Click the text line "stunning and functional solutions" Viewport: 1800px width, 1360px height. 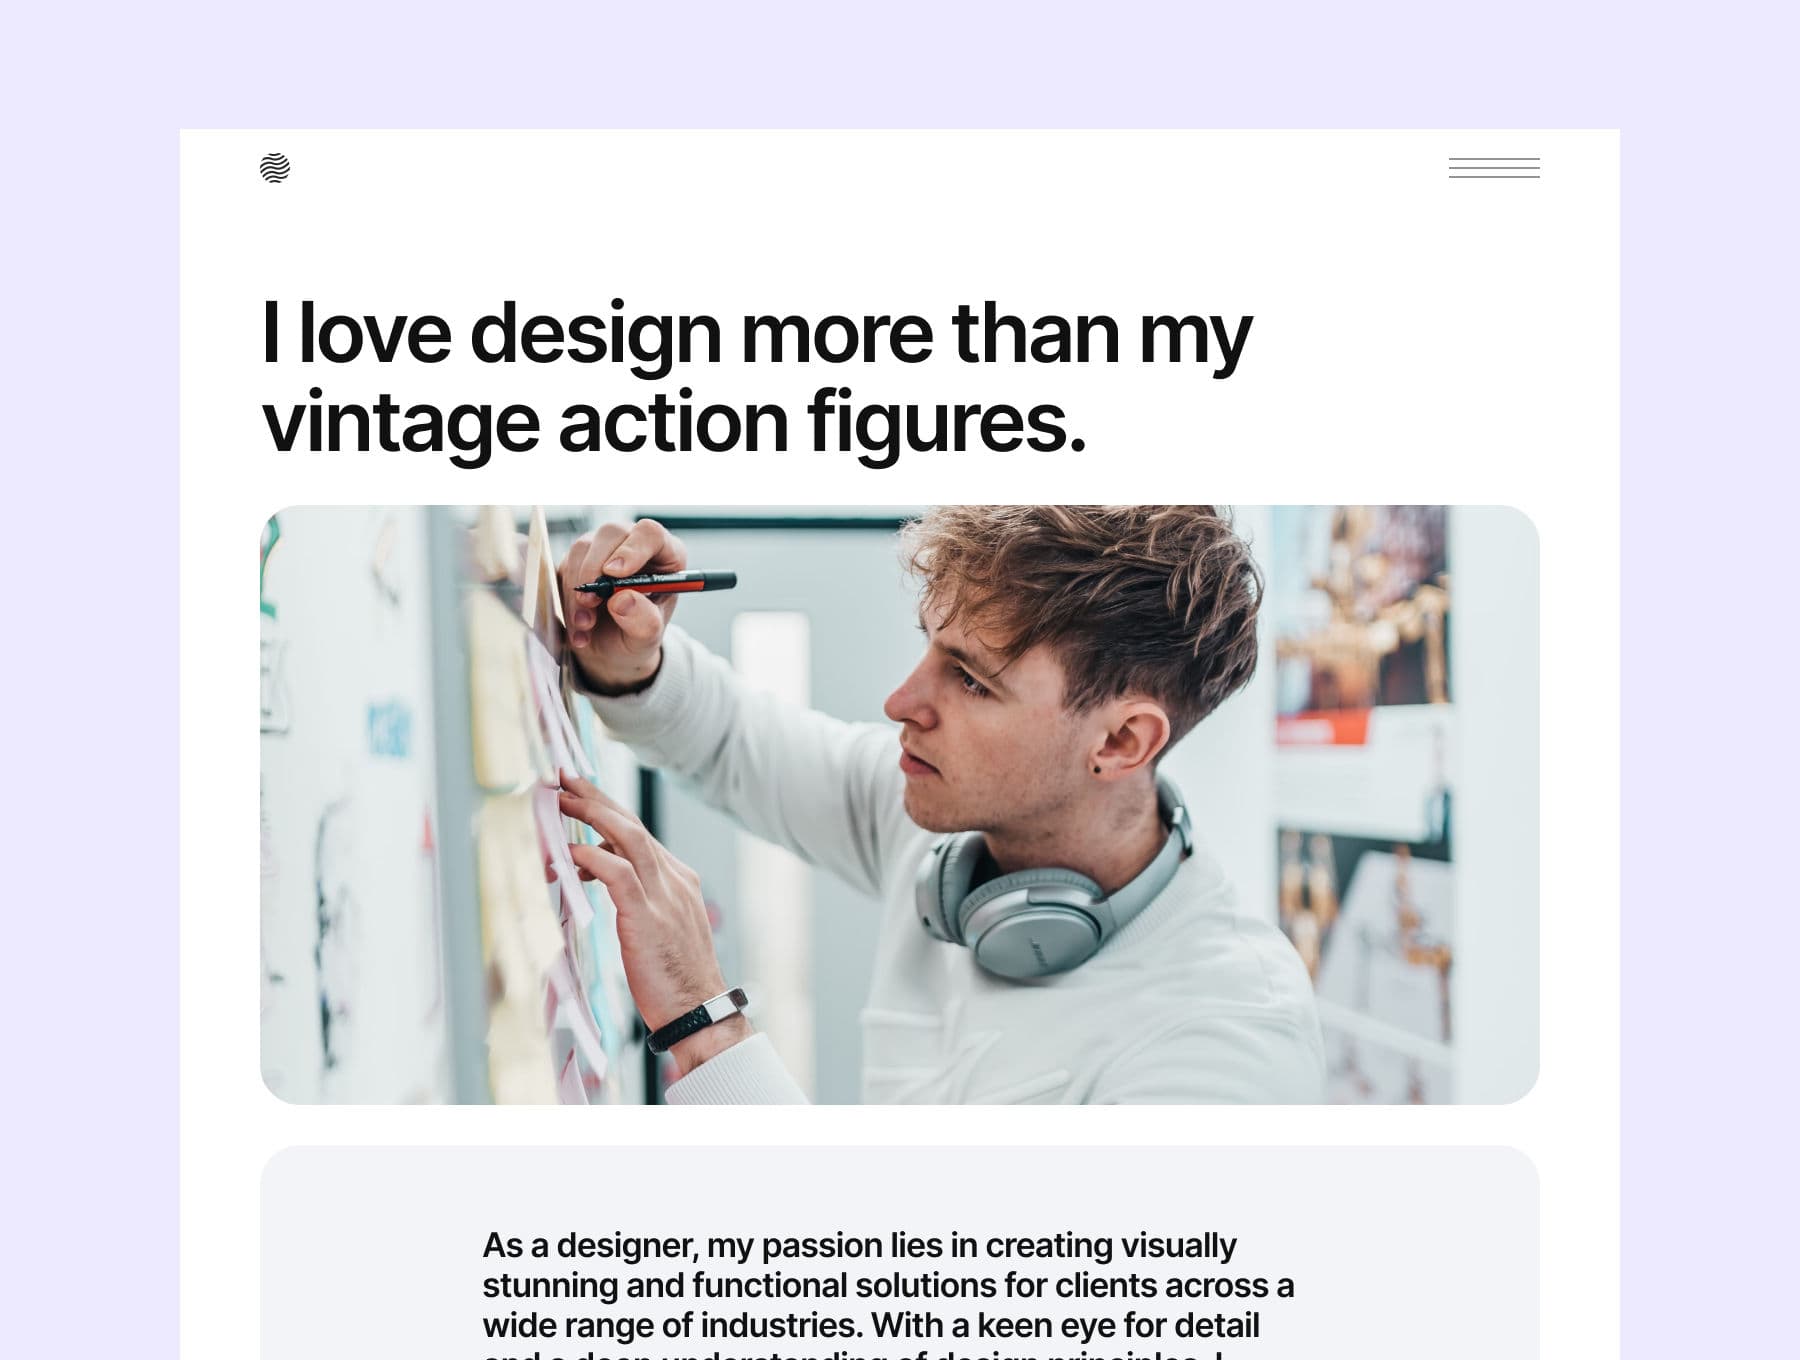pos(888,1285)
